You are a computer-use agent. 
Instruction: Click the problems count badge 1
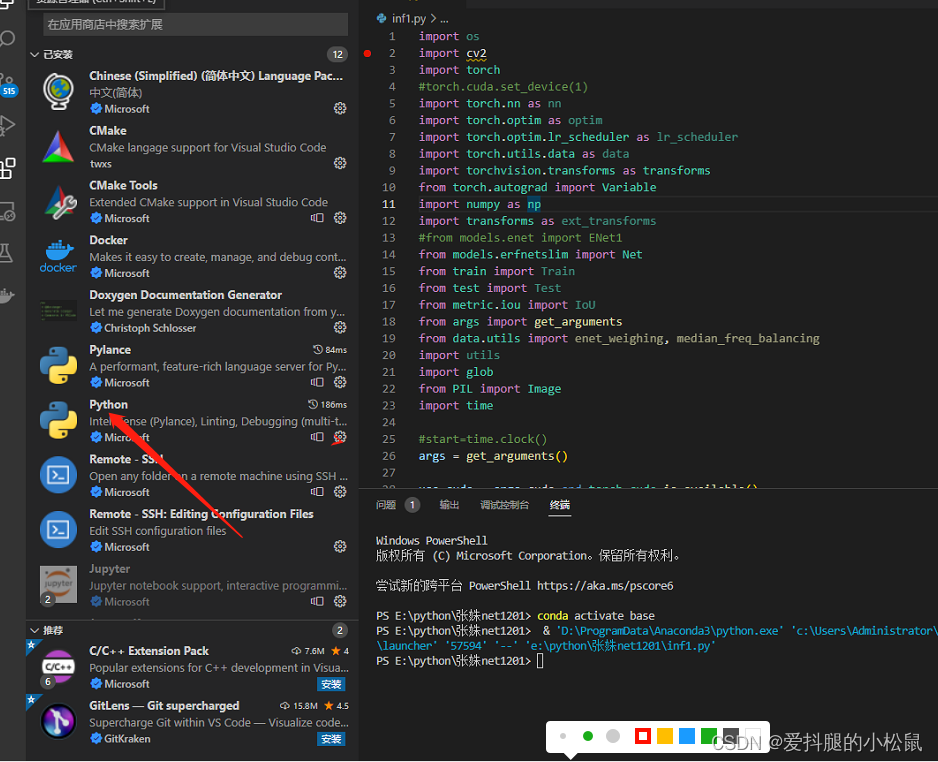(412, 505)
